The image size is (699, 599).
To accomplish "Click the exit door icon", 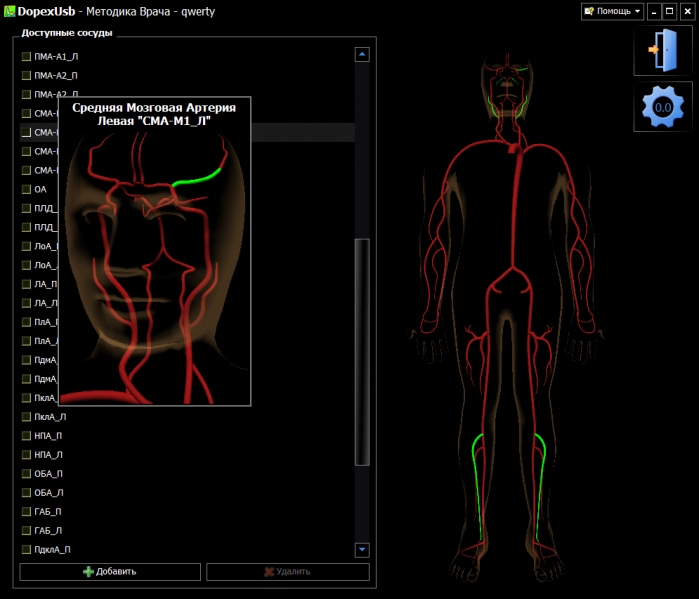I will (662, 51).
